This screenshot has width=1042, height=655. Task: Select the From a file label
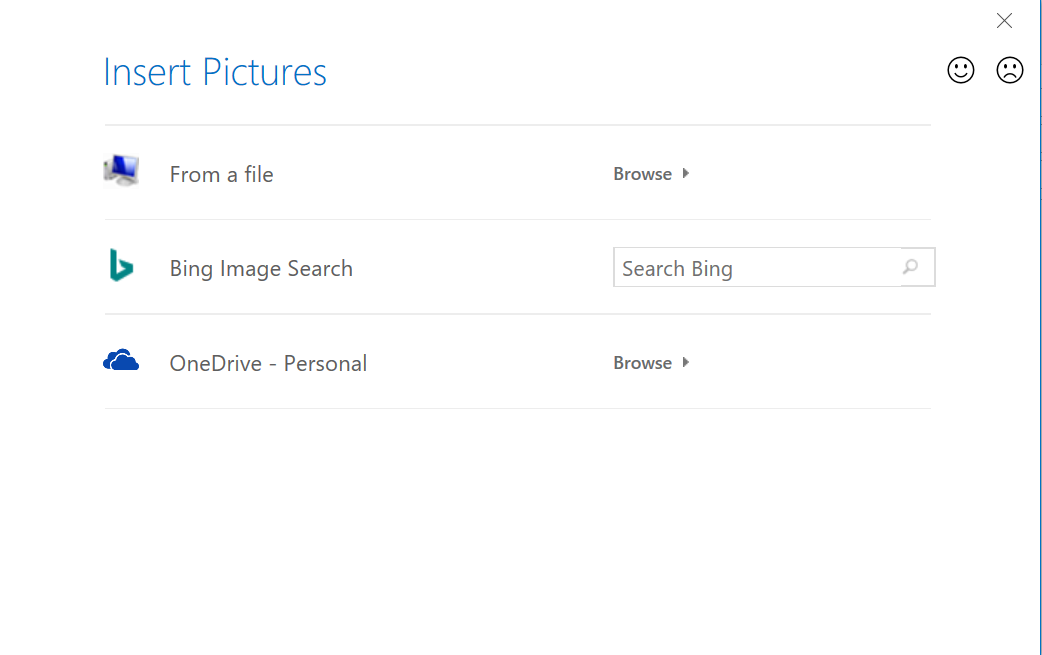(221, 174)
